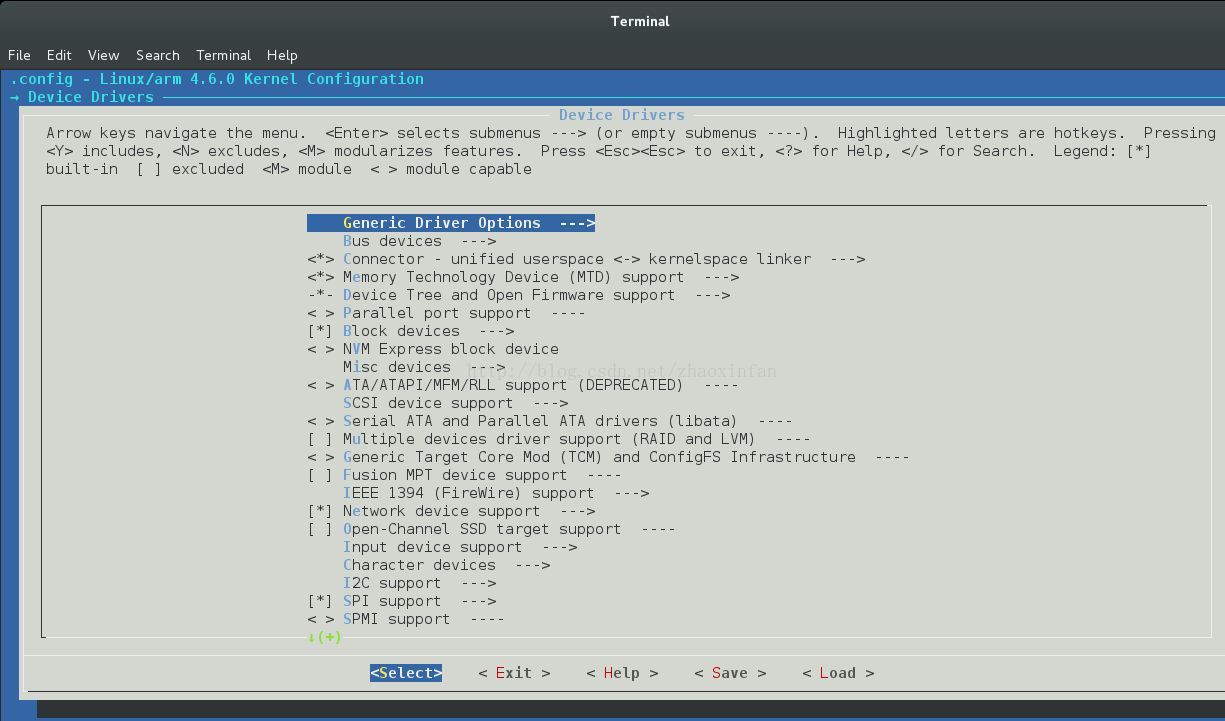1225x721 pixels.
Task: Open the View menu
Action: [103, 55]
